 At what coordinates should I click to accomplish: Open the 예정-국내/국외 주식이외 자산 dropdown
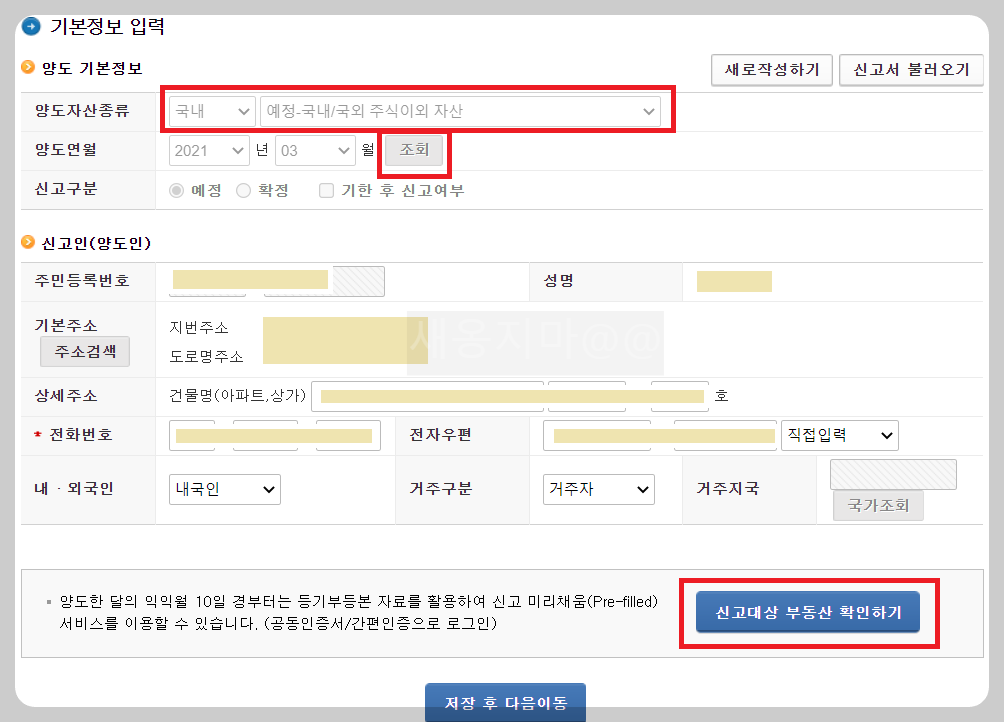click(x=460, y=111)
